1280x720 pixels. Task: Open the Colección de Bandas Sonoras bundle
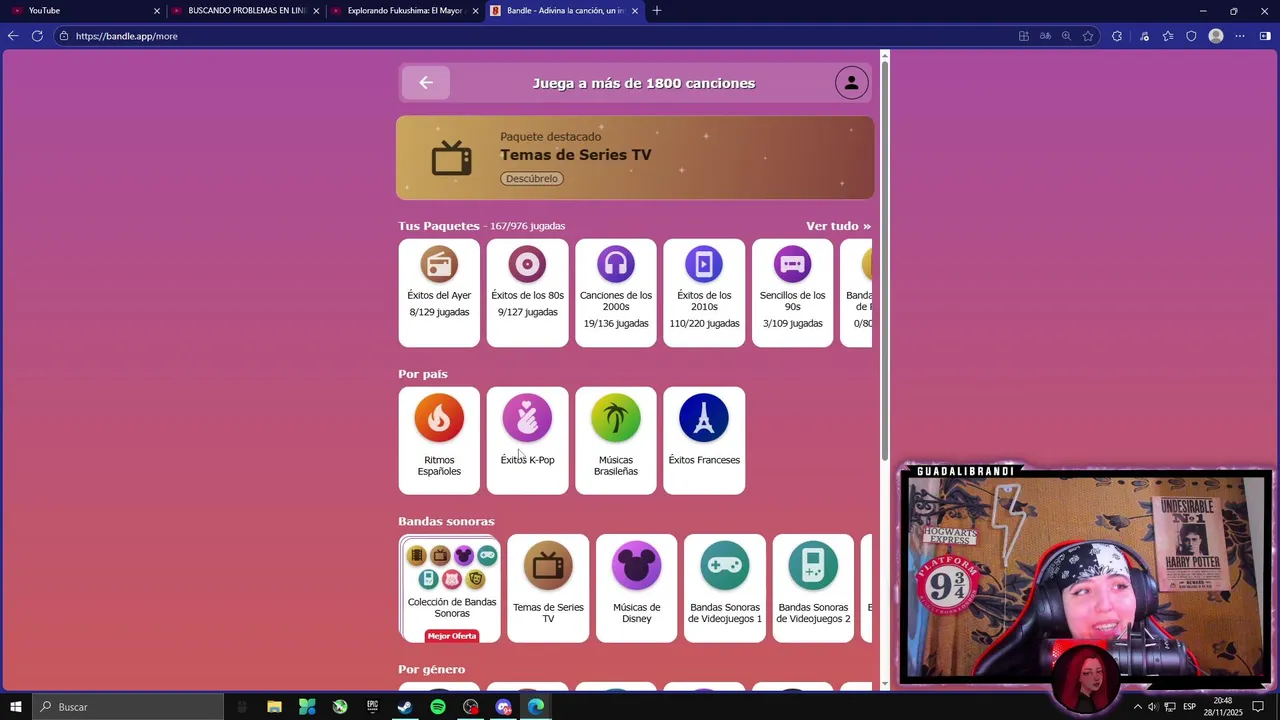coord(451,588)
